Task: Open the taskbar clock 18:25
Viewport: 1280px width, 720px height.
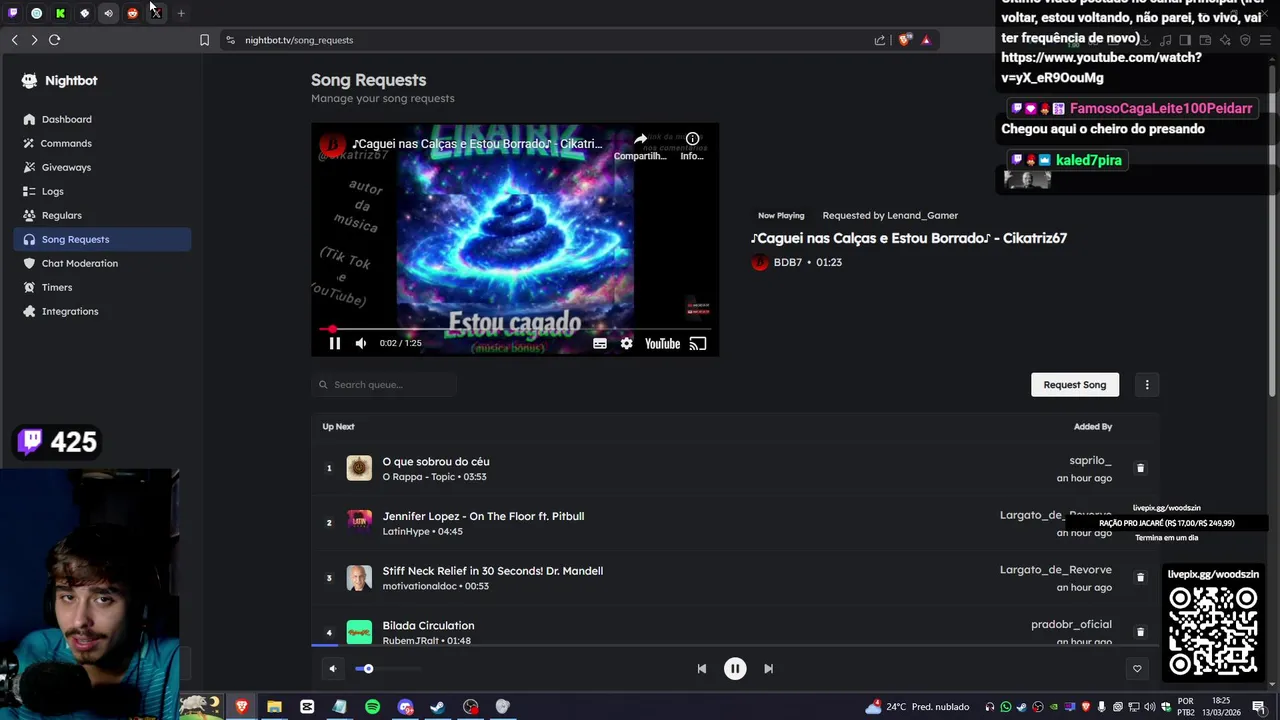Action: point(1220,707)
